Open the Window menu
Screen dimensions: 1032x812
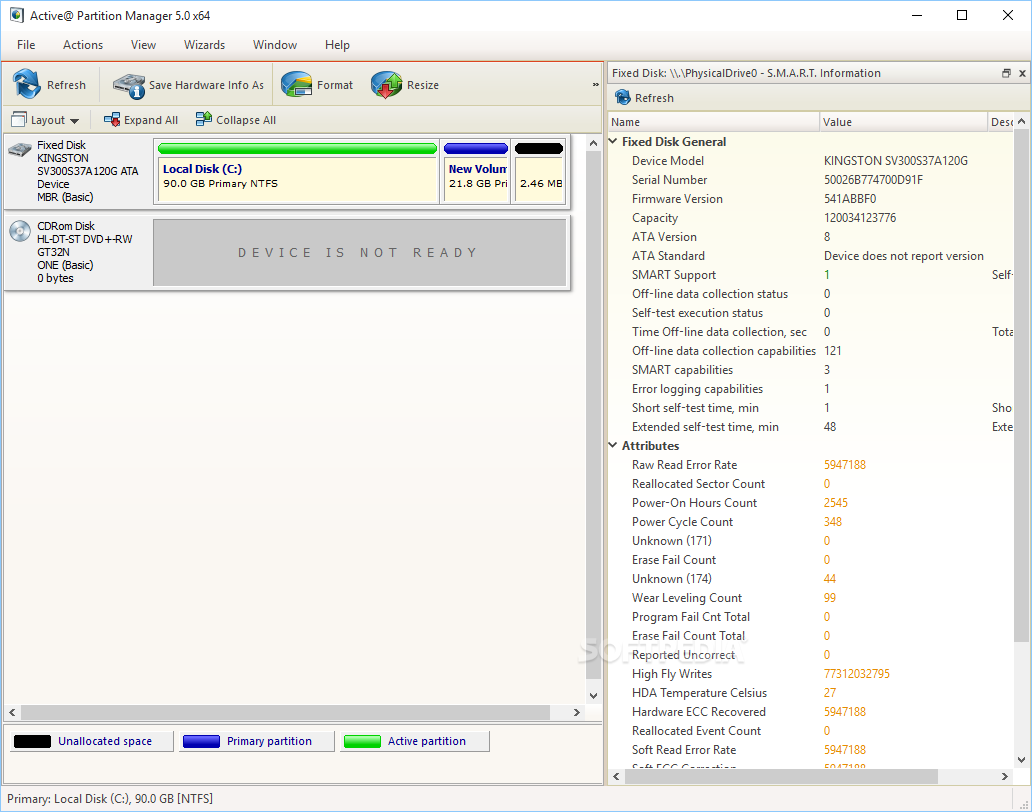pyautogui.click(x=275, y=45)
